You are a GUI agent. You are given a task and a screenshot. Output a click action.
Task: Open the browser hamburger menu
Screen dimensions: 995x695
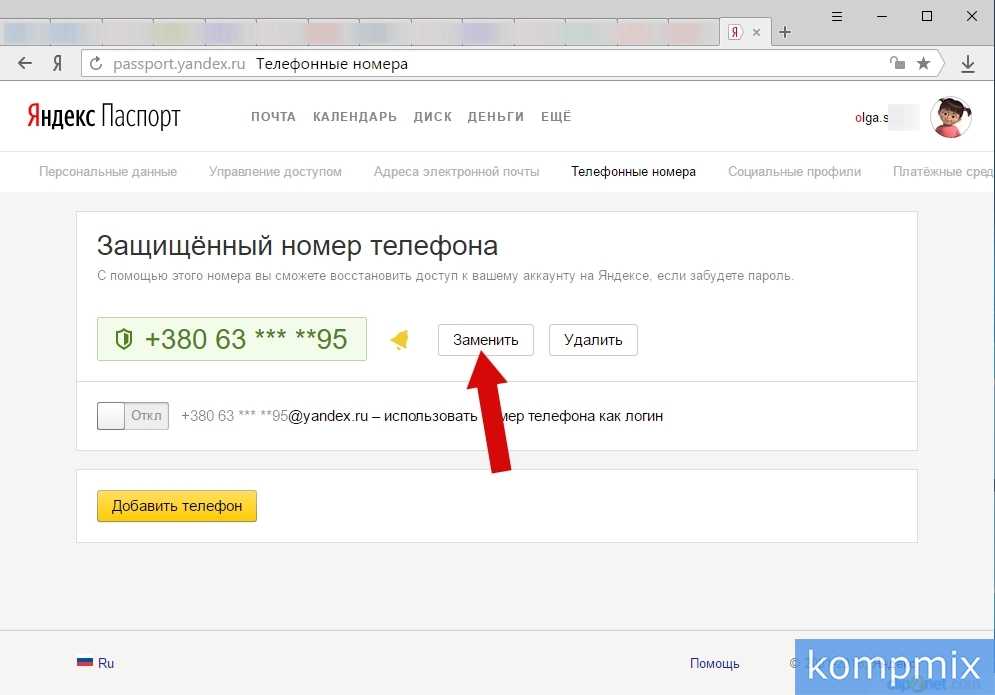(x=836, y=16)
